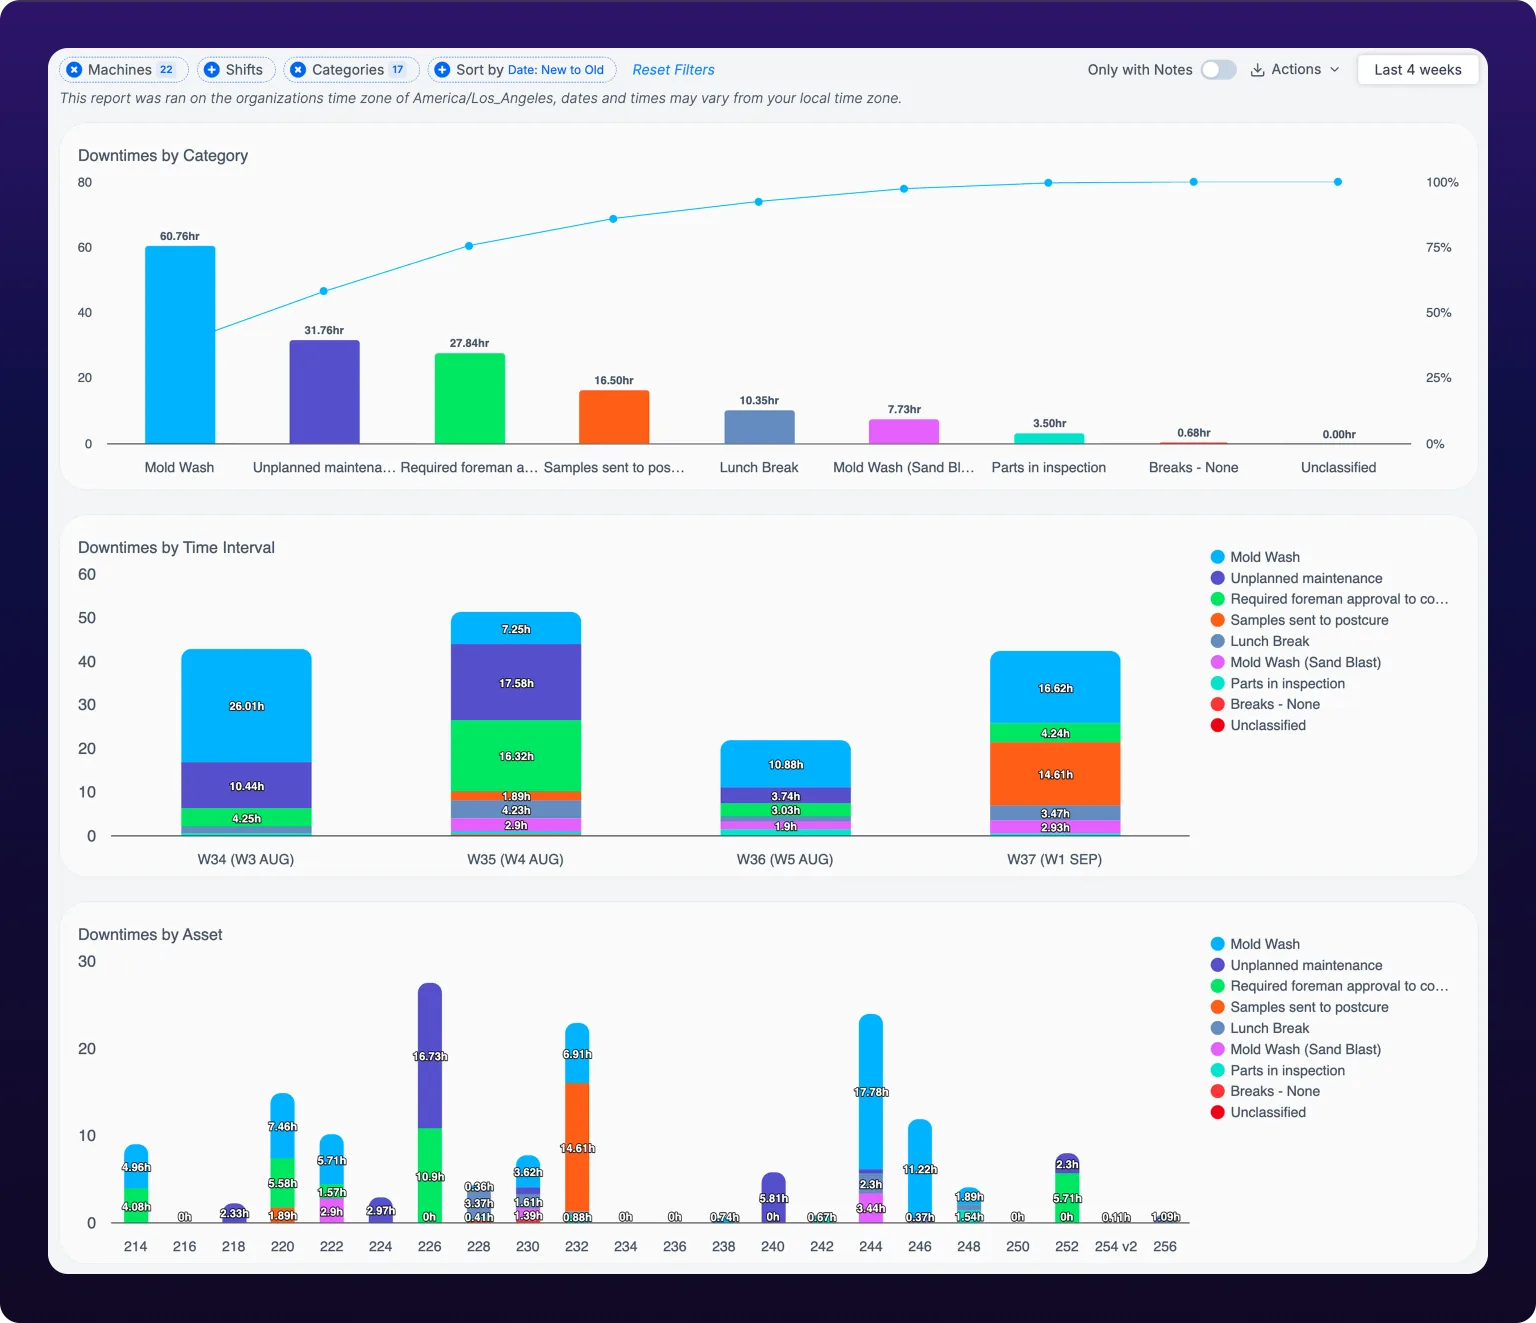Clear the Categories filter with its x icon
This screenshot has width=1536, height=1323.
[x=298, y=70]
